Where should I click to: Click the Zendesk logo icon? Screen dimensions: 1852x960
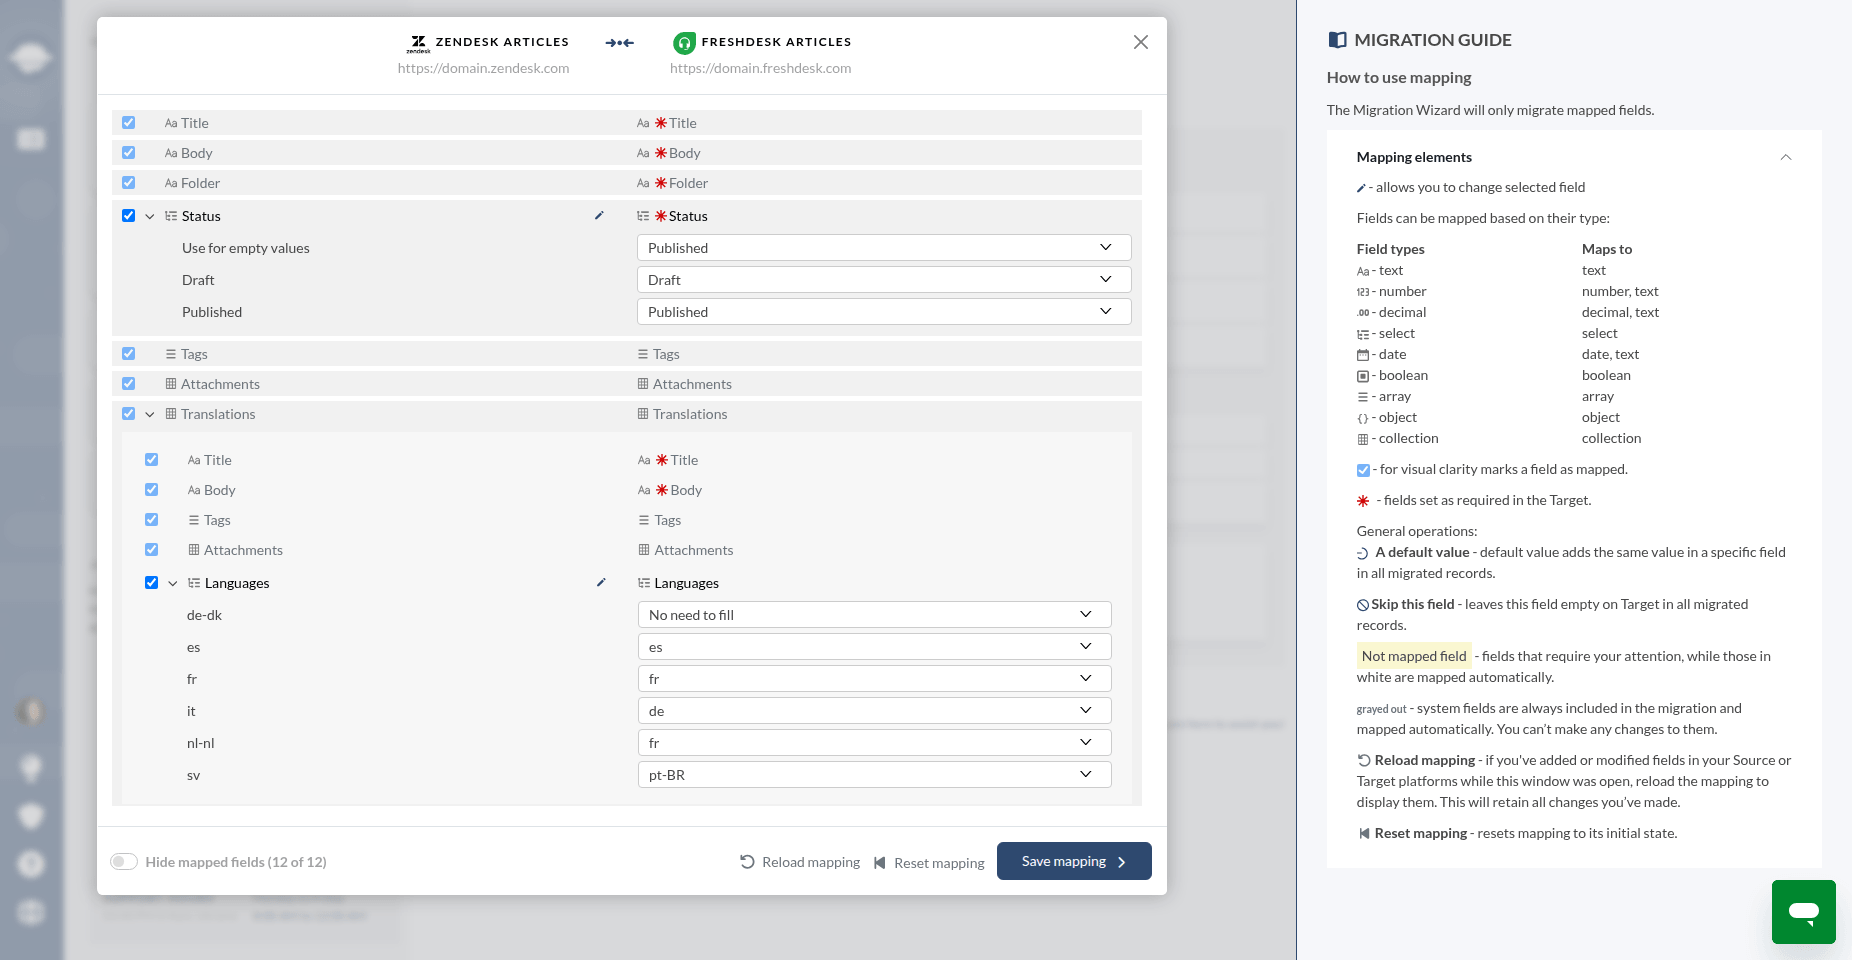418,43
